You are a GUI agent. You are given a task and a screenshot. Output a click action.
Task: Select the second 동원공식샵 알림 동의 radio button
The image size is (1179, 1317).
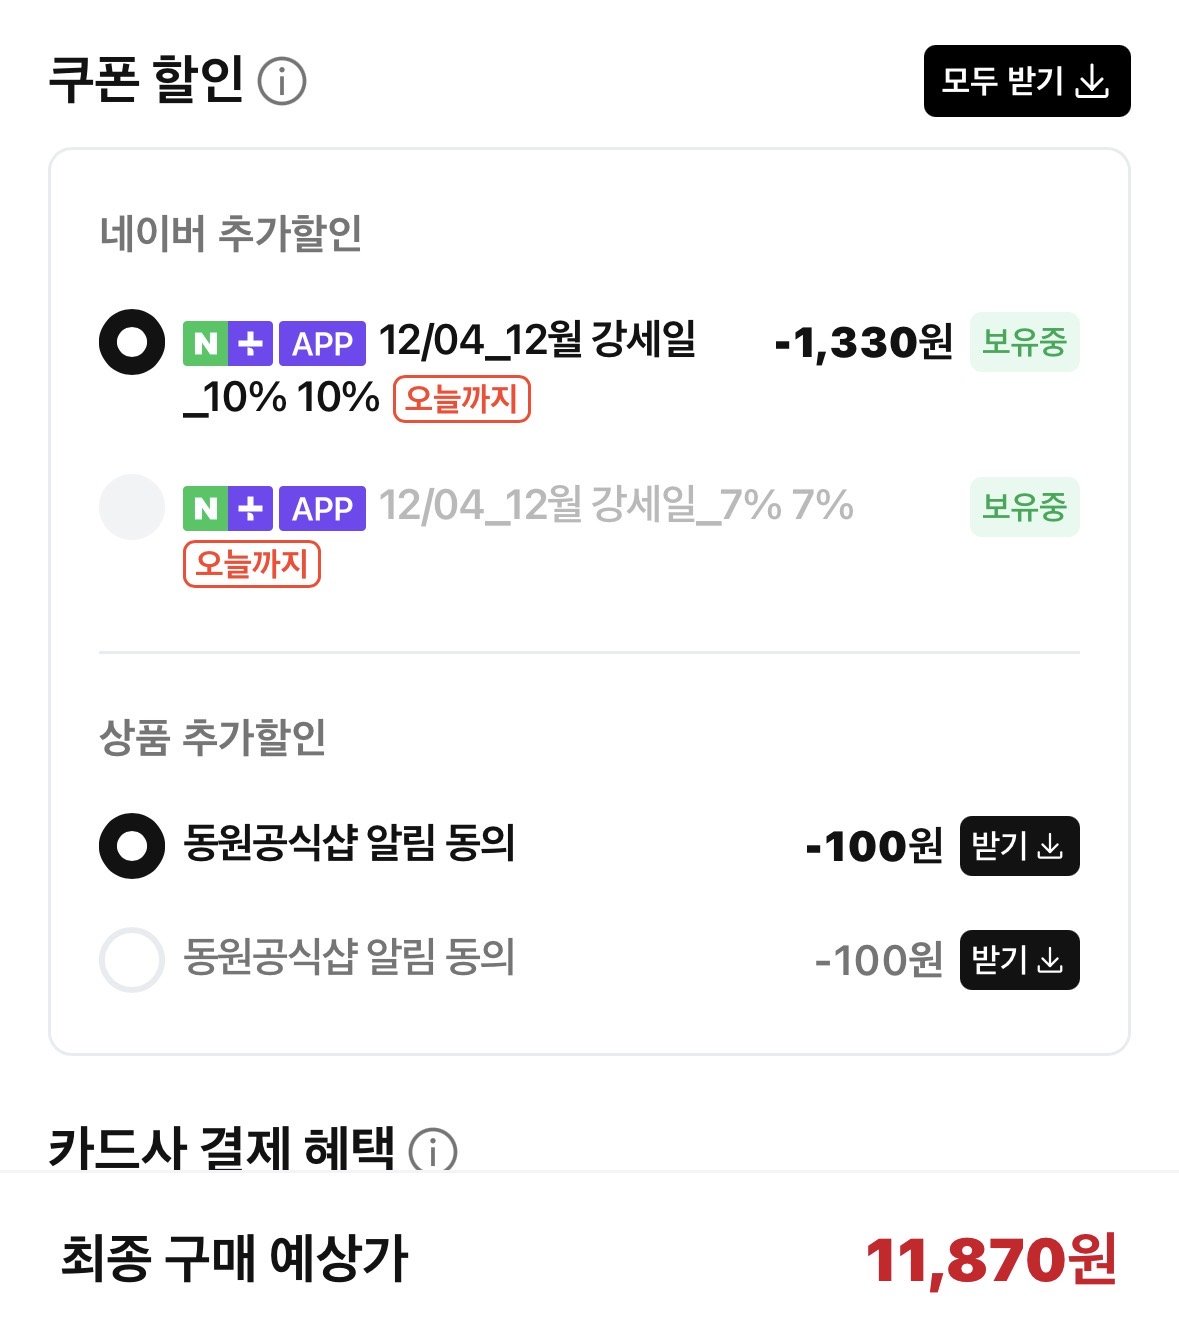pyautogui.click(x=132, y=960)
